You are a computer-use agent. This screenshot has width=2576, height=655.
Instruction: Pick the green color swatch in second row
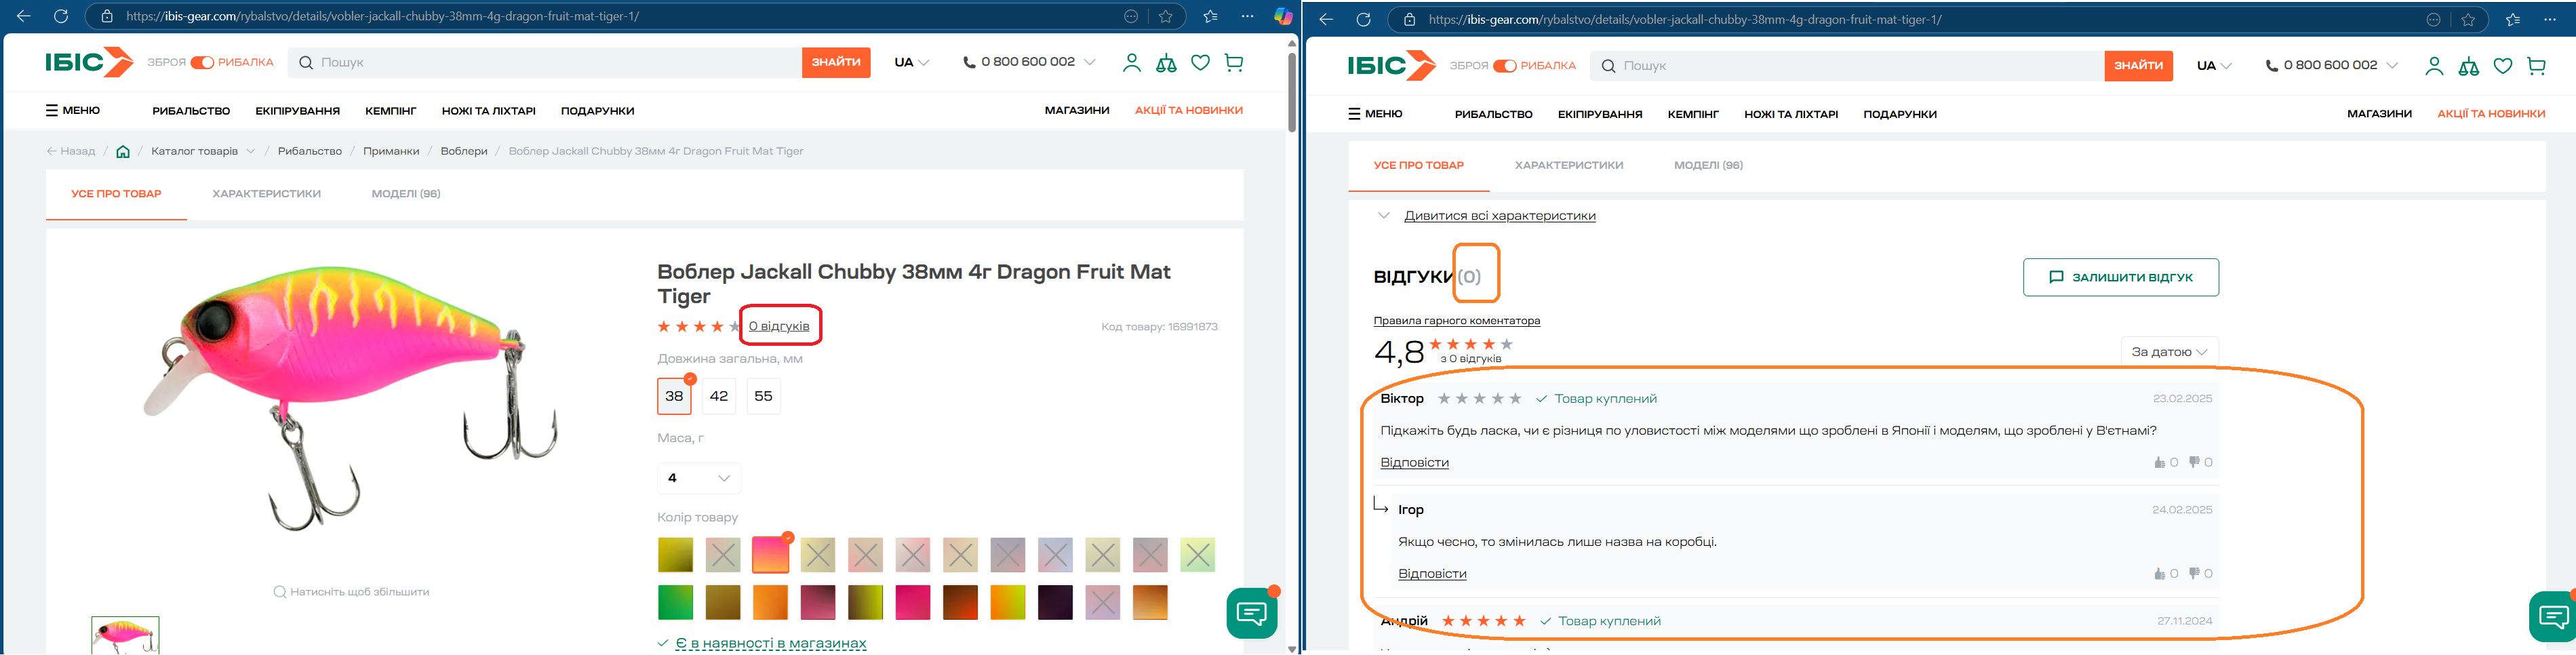click(x=675, y=603)
